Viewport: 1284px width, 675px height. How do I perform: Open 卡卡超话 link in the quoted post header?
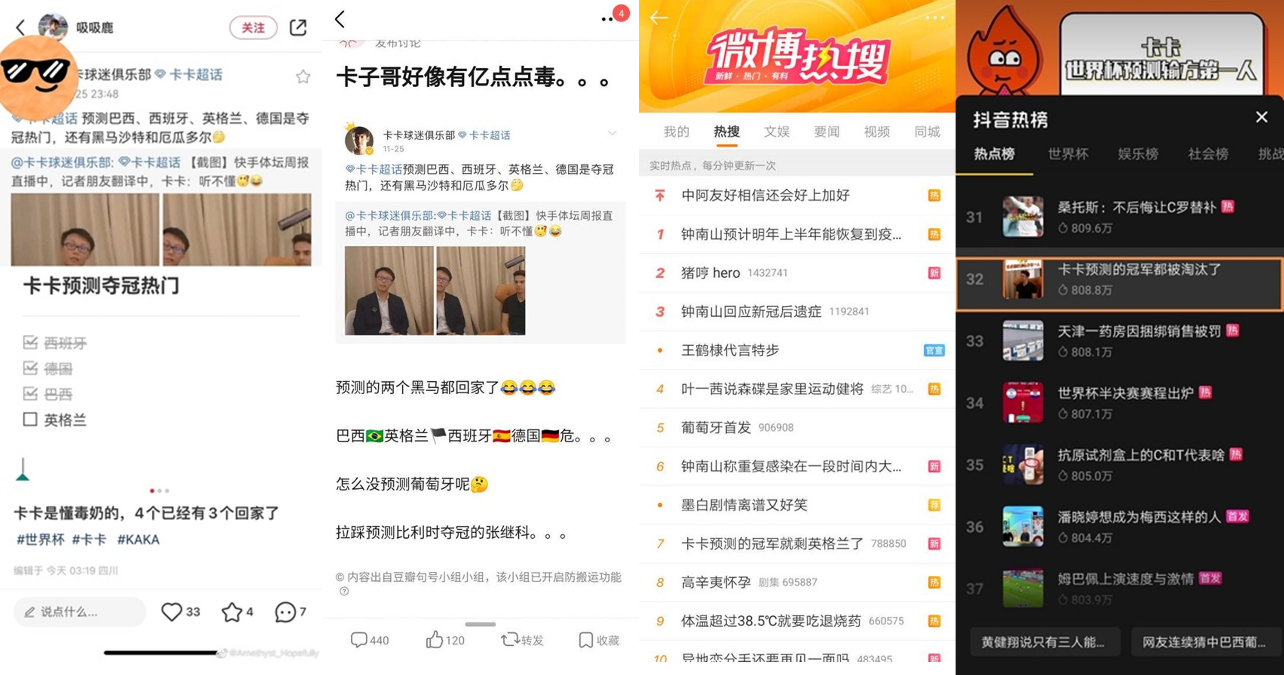pyautogui.click(x=484, y=135)
